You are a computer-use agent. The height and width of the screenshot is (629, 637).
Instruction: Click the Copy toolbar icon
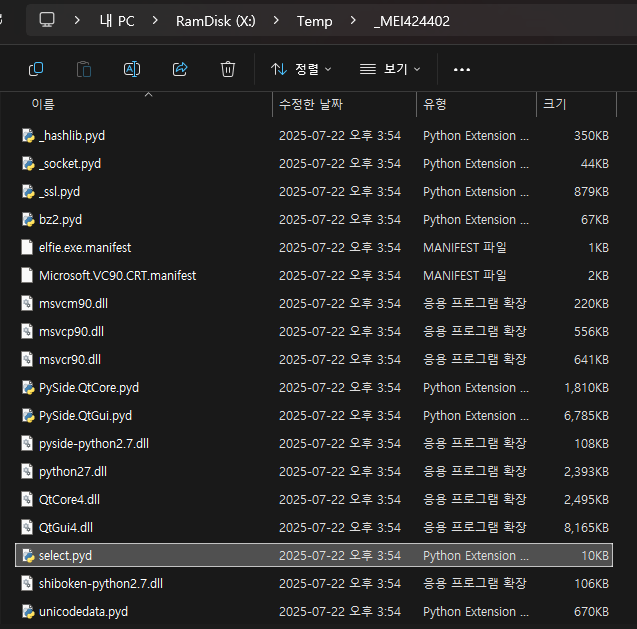(36, 69)
